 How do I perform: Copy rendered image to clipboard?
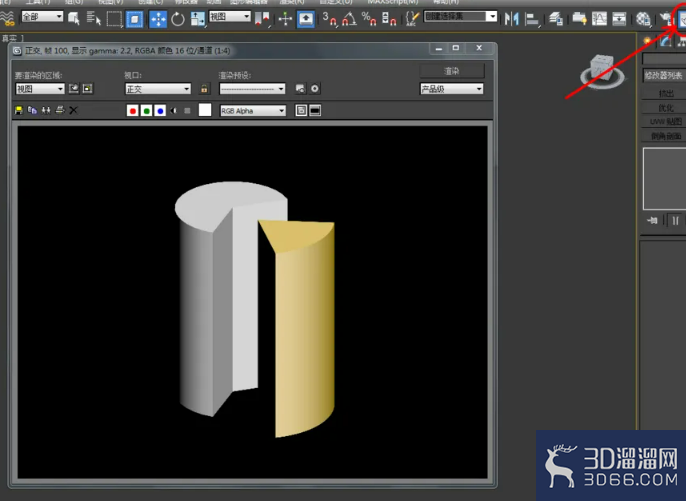coord(32,110)
